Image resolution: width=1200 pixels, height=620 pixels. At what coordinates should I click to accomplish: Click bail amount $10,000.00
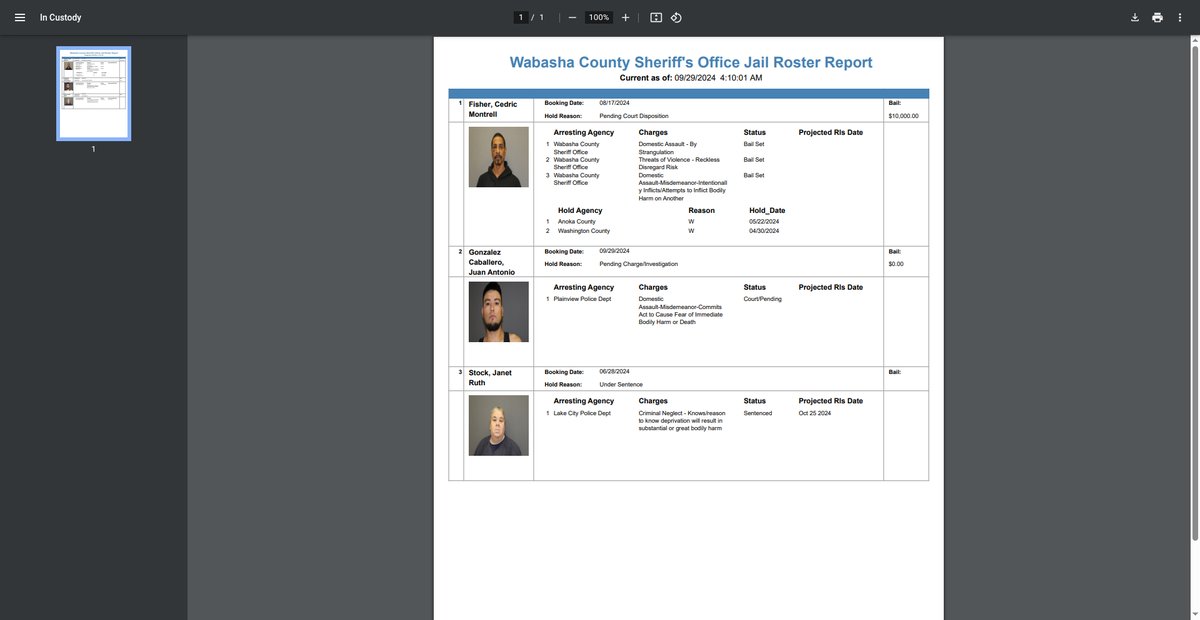[903, 116]
